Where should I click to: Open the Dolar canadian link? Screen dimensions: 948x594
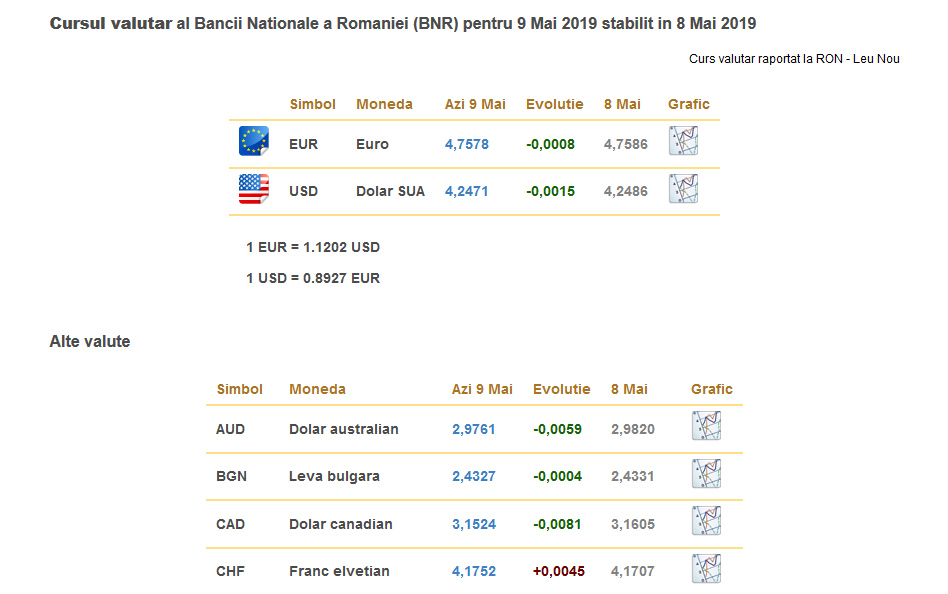coord(340,524)
